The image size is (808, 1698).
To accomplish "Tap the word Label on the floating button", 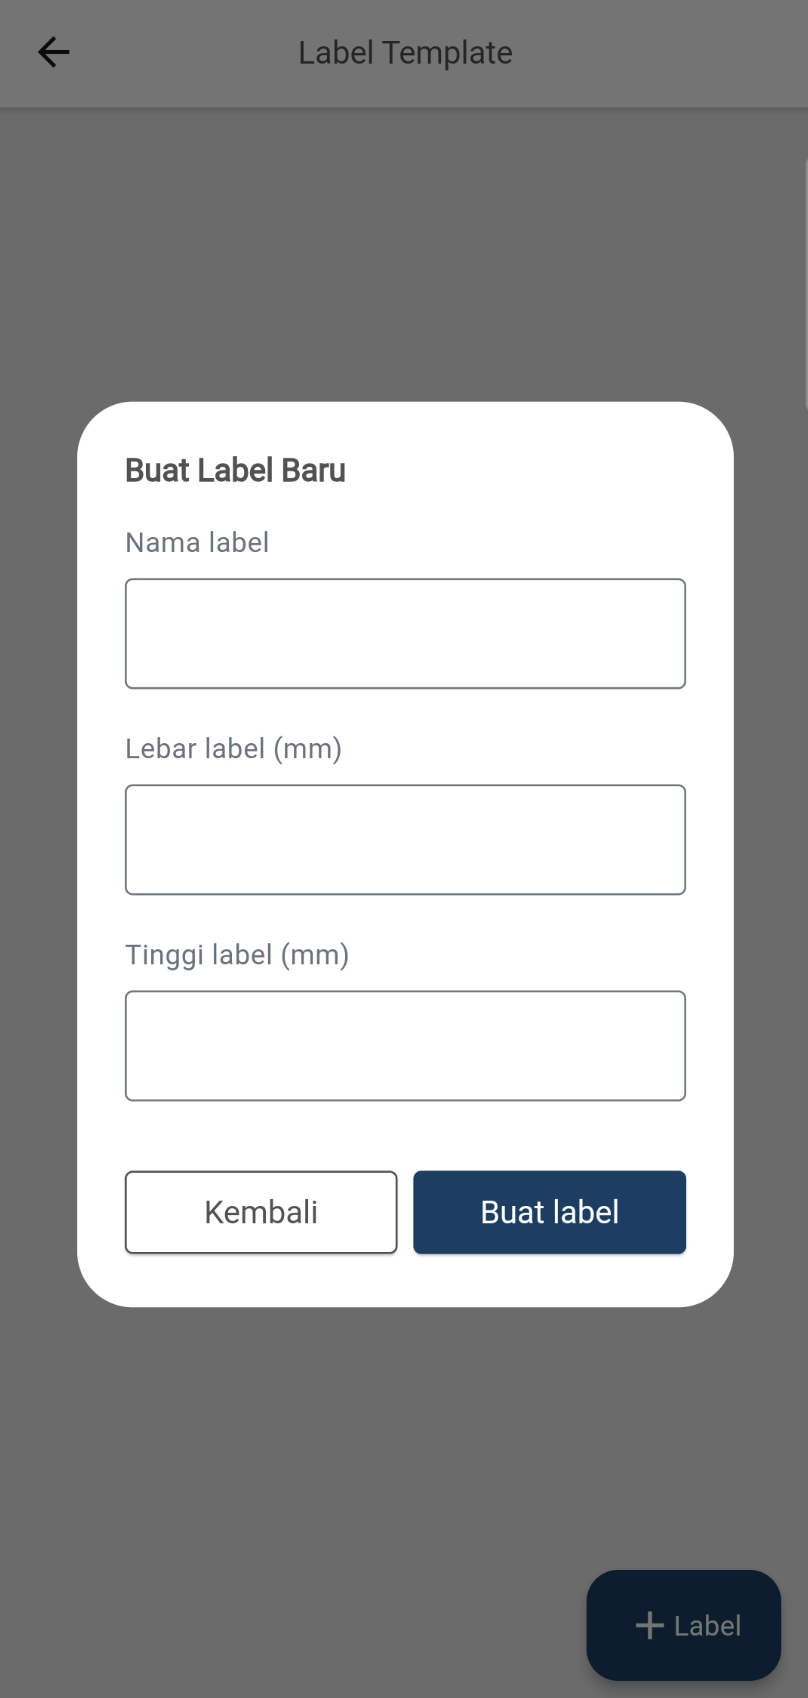I will click(707, 1626).
